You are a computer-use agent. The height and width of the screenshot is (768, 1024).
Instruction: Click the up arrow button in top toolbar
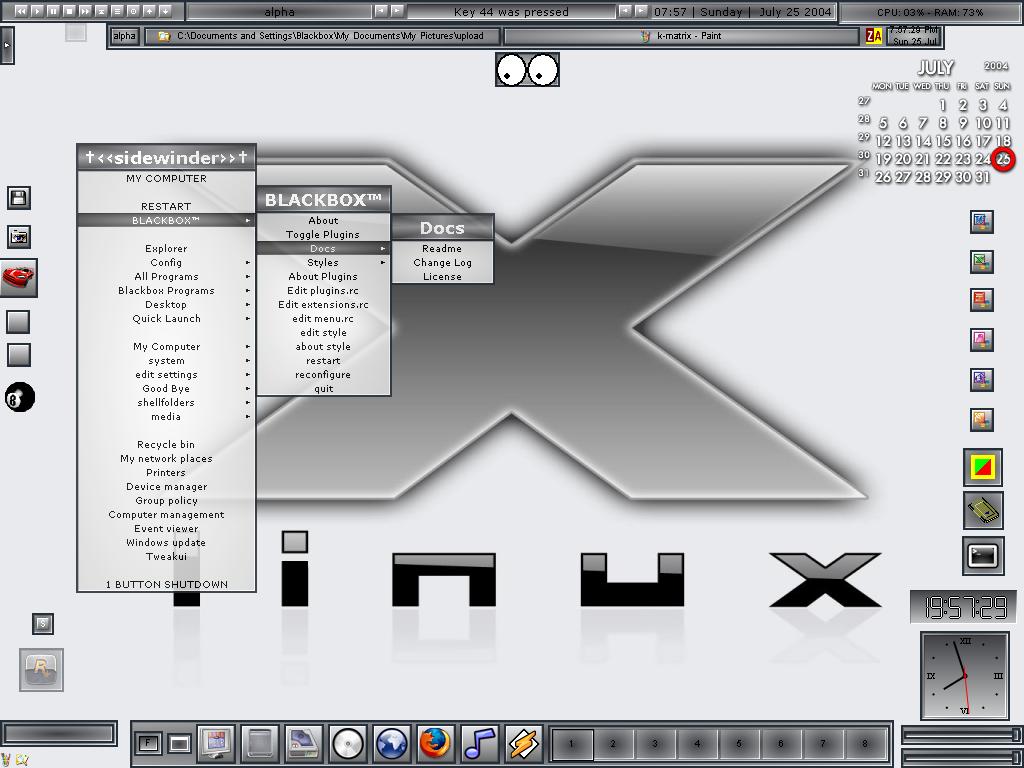coord(150,10)
